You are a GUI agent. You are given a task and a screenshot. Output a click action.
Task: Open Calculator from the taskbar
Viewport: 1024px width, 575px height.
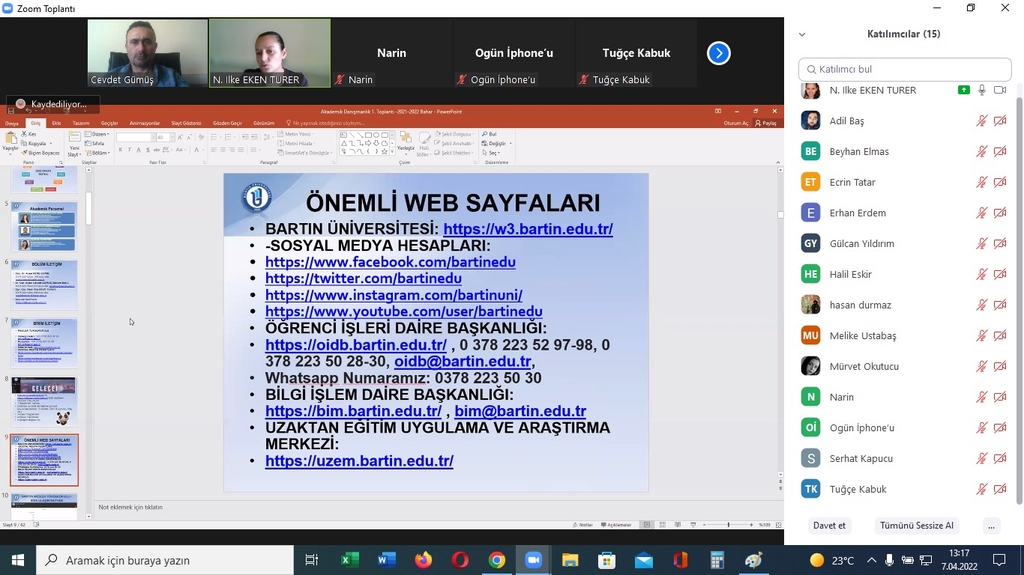coord(717,560)
